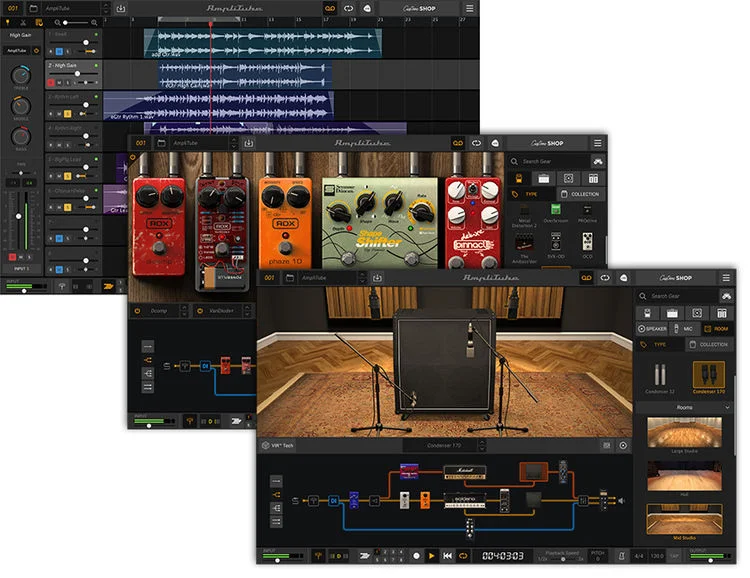Click the VIR Tech button
Screen dimensions: 750x578
point(277,445)
